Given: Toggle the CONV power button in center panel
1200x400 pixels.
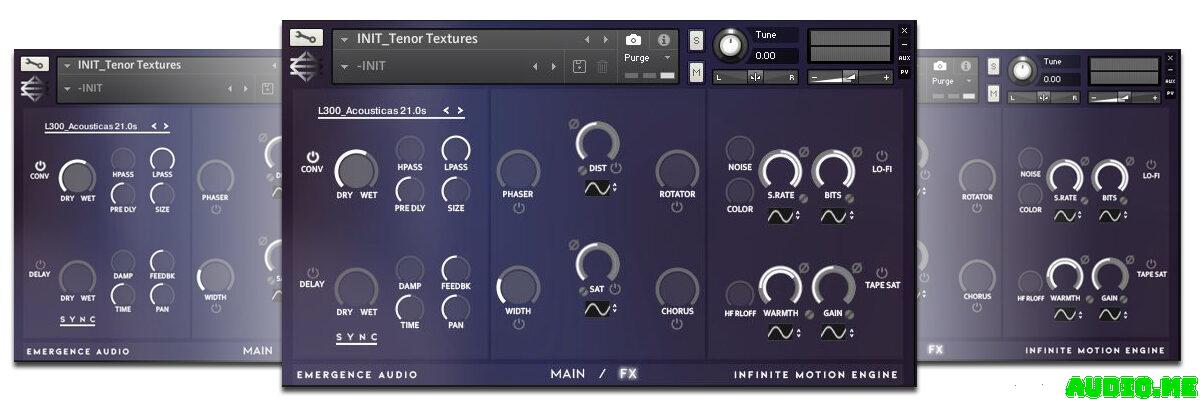Looking at the screenshot, I should 313,157.
